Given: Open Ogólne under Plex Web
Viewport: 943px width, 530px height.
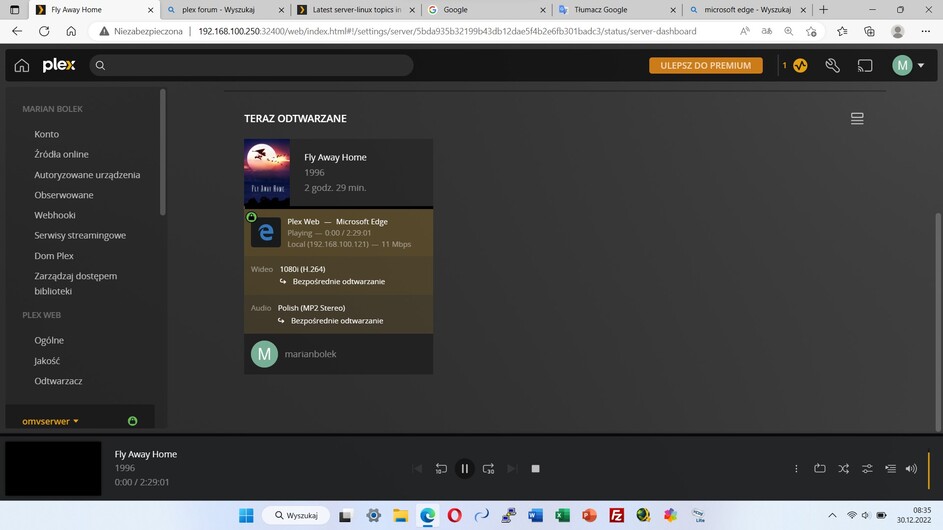Looking at the screenshot, I should pos(49,340).
